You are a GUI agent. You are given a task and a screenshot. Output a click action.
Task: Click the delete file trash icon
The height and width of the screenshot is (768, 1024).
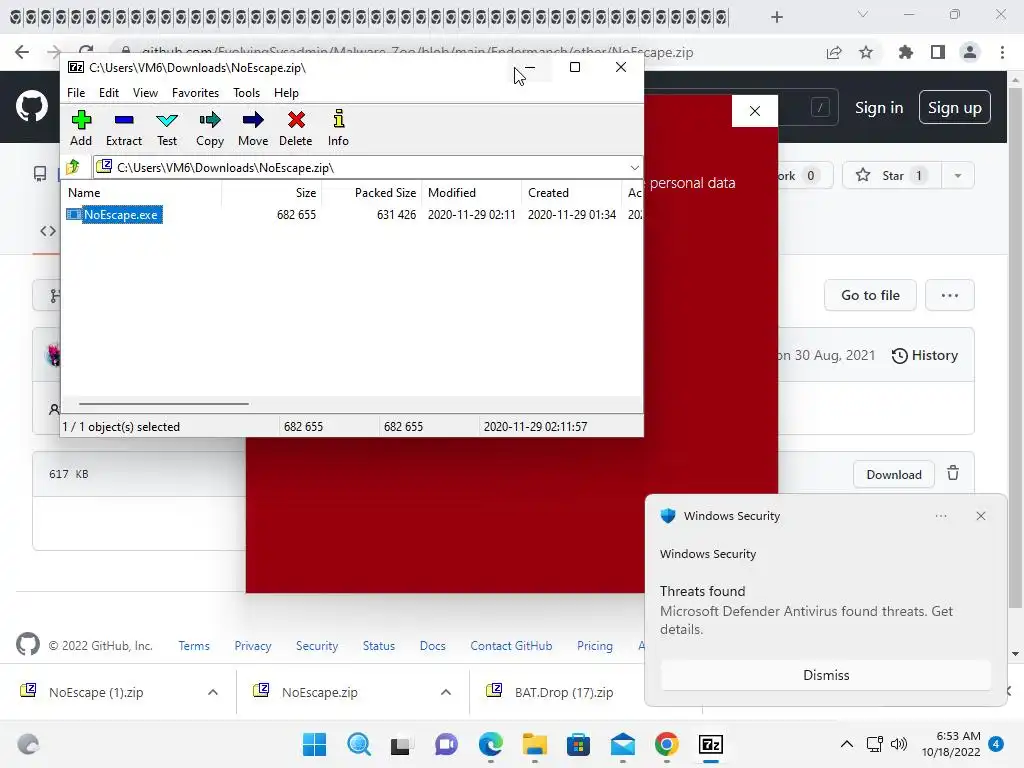point(953,473)
